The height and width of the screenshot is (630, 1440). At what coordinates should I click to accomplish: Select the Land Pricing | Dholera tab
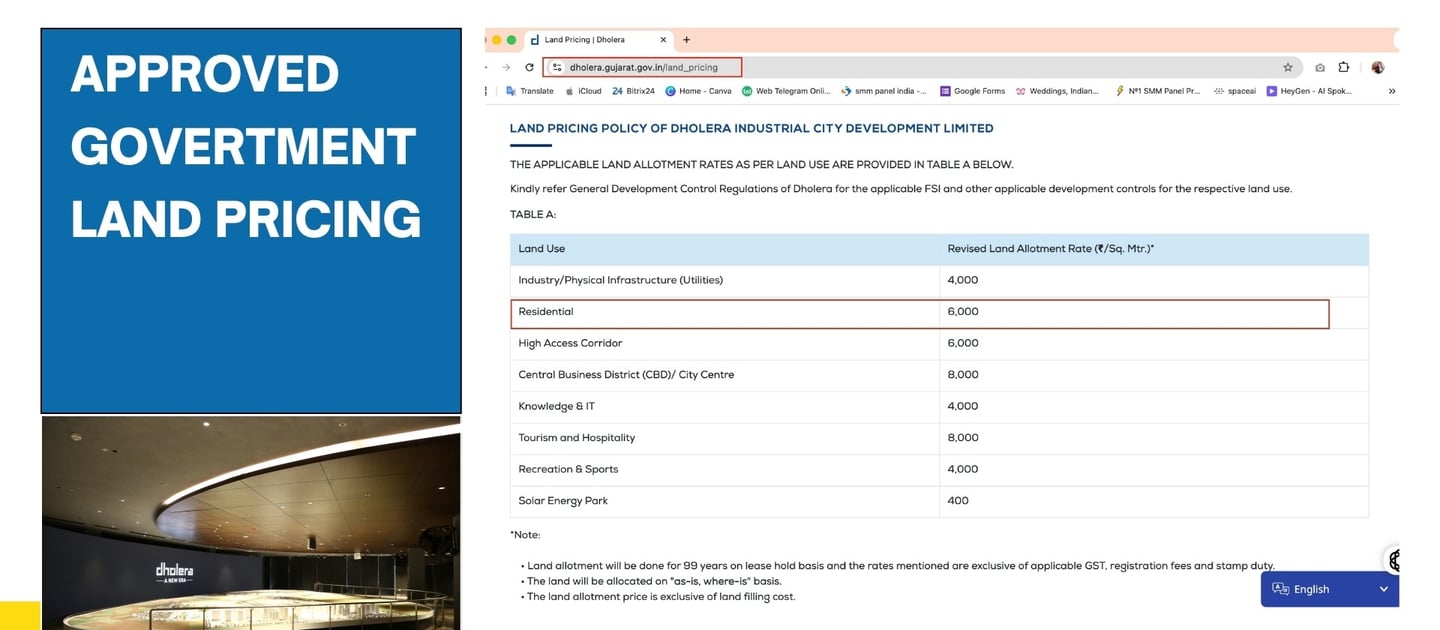(598, 40)
